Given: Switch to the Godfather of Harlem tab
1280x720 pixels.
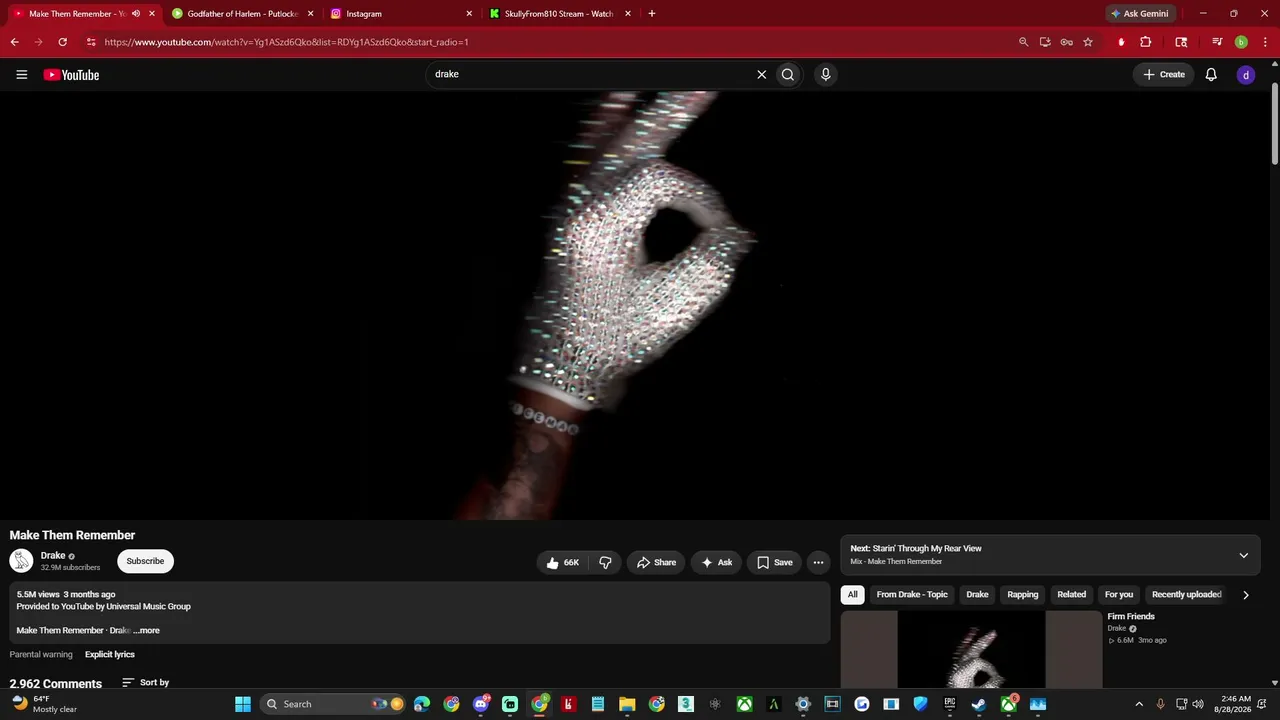Looking at the screenshot, I should pyautogui.click(x=242, y=14).
